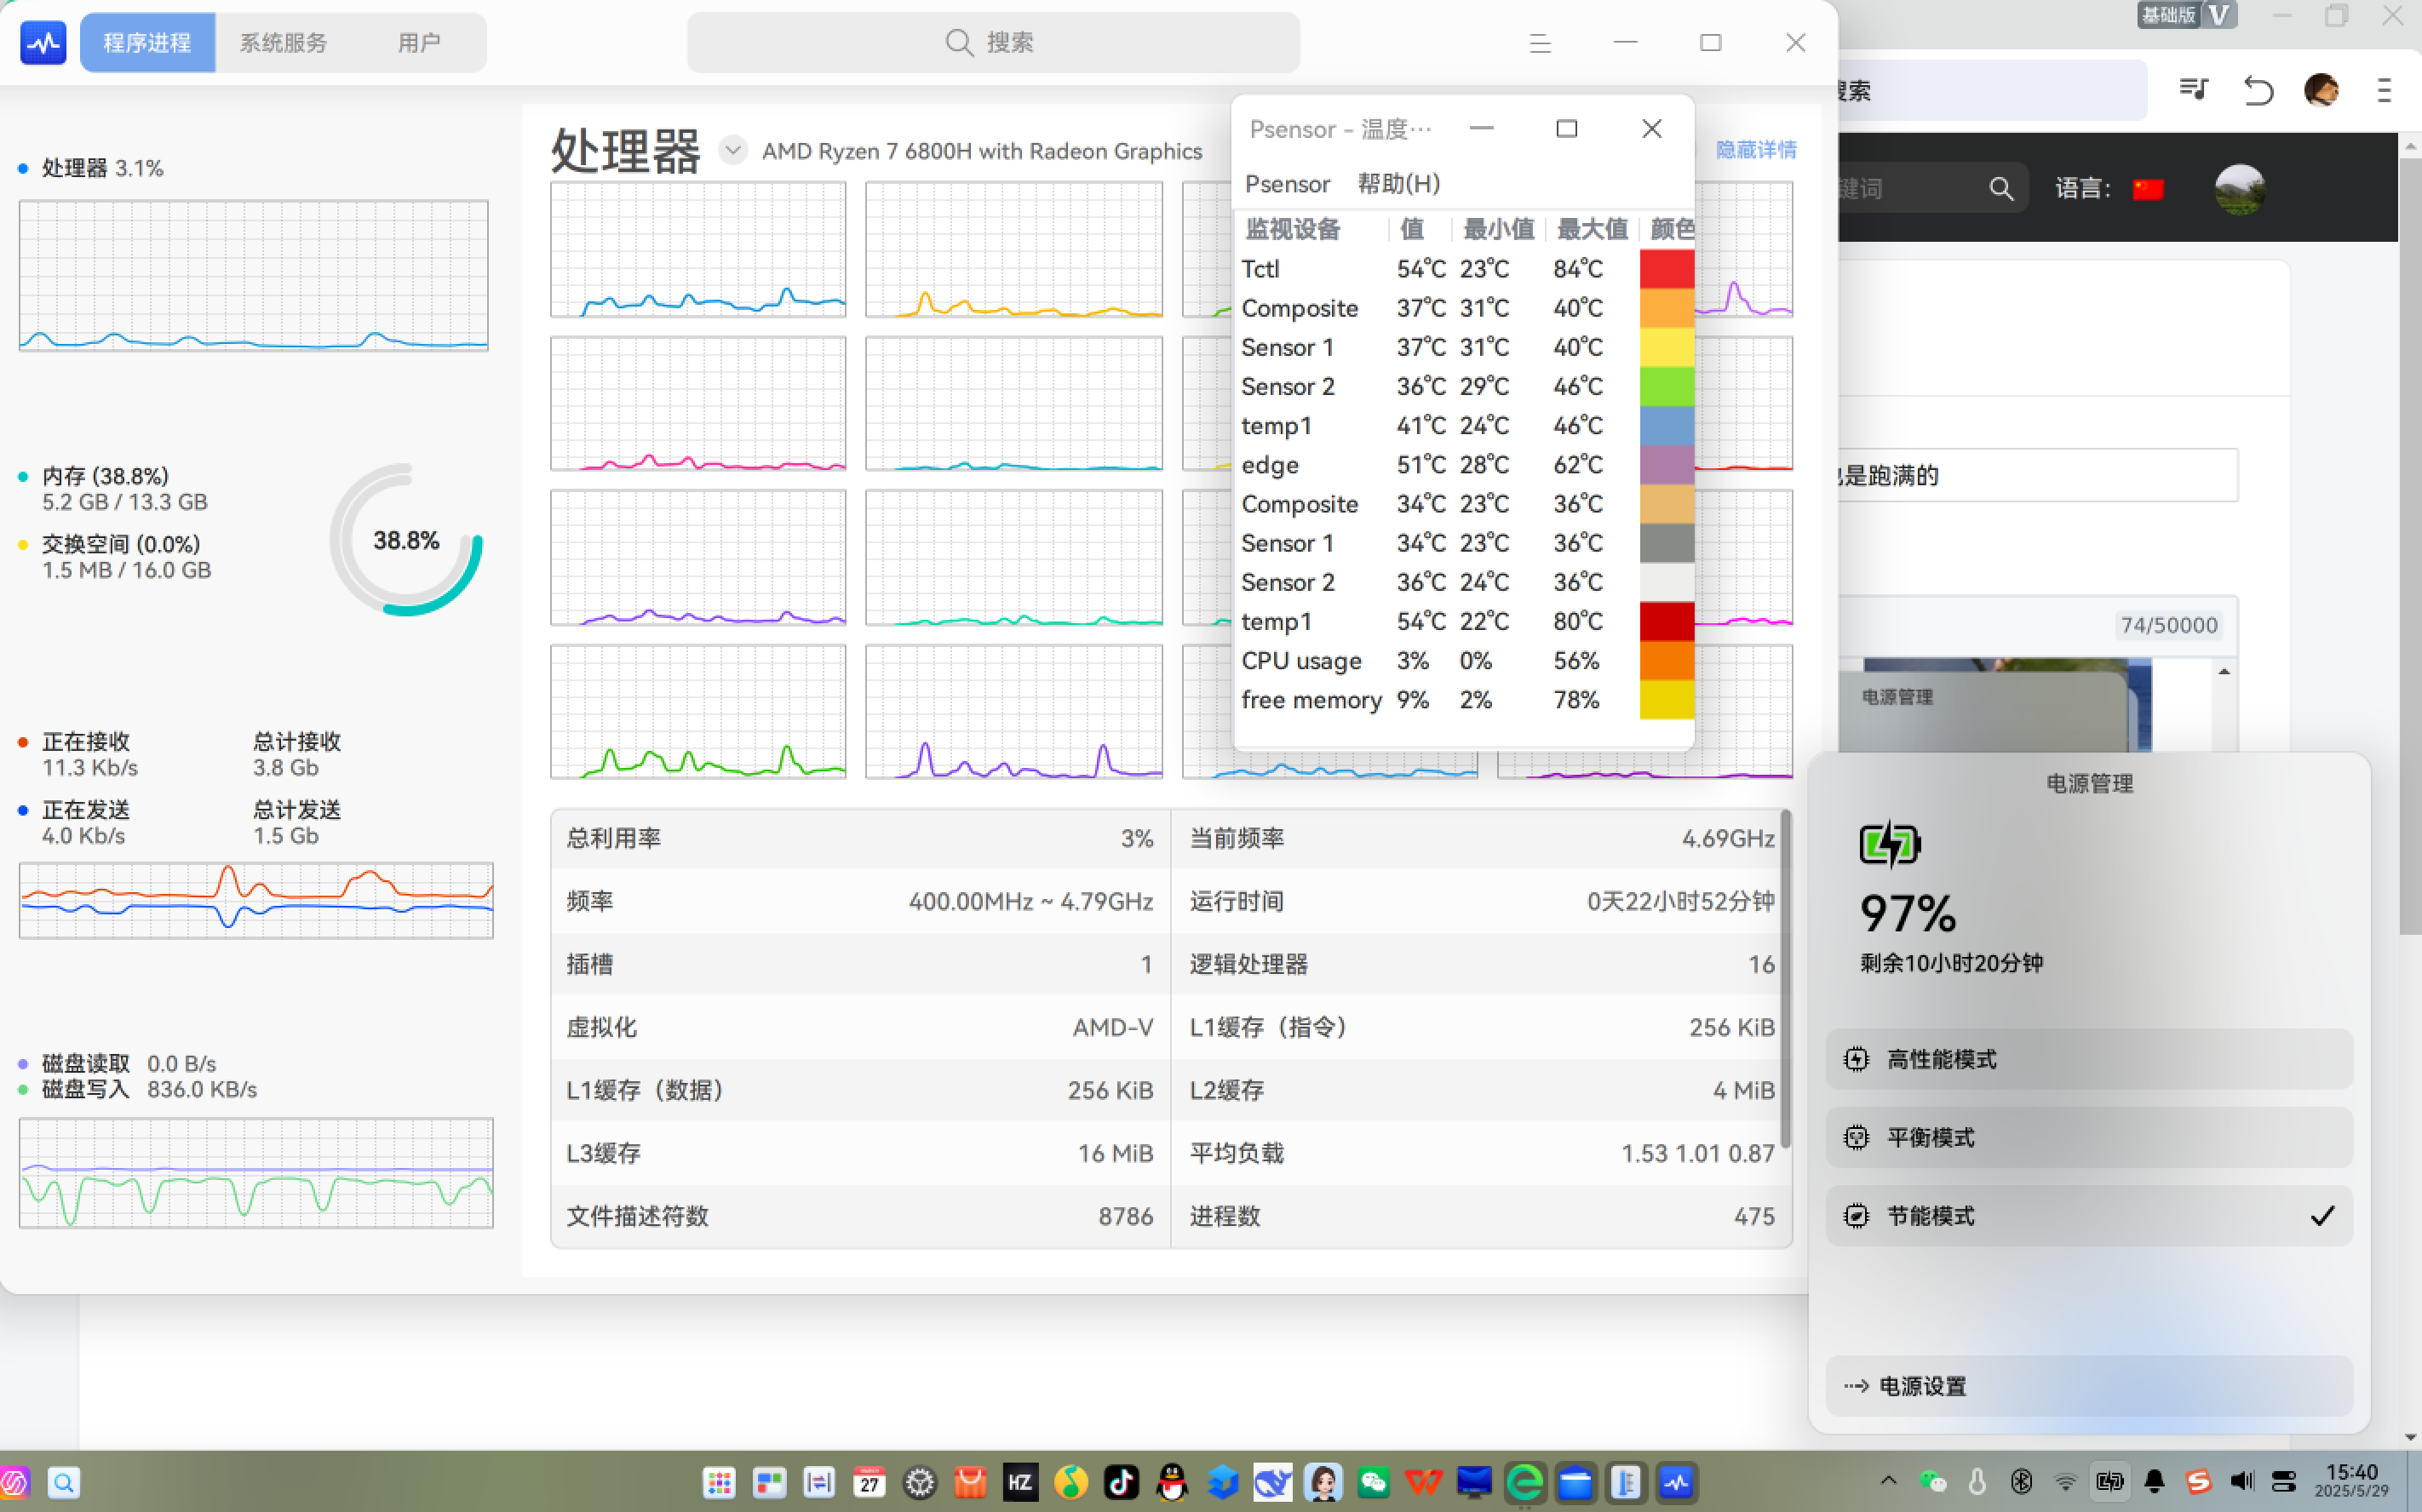Click the undo arrow in the browser toolbar
The image size is (2422, 1512).
(2258, 90)
